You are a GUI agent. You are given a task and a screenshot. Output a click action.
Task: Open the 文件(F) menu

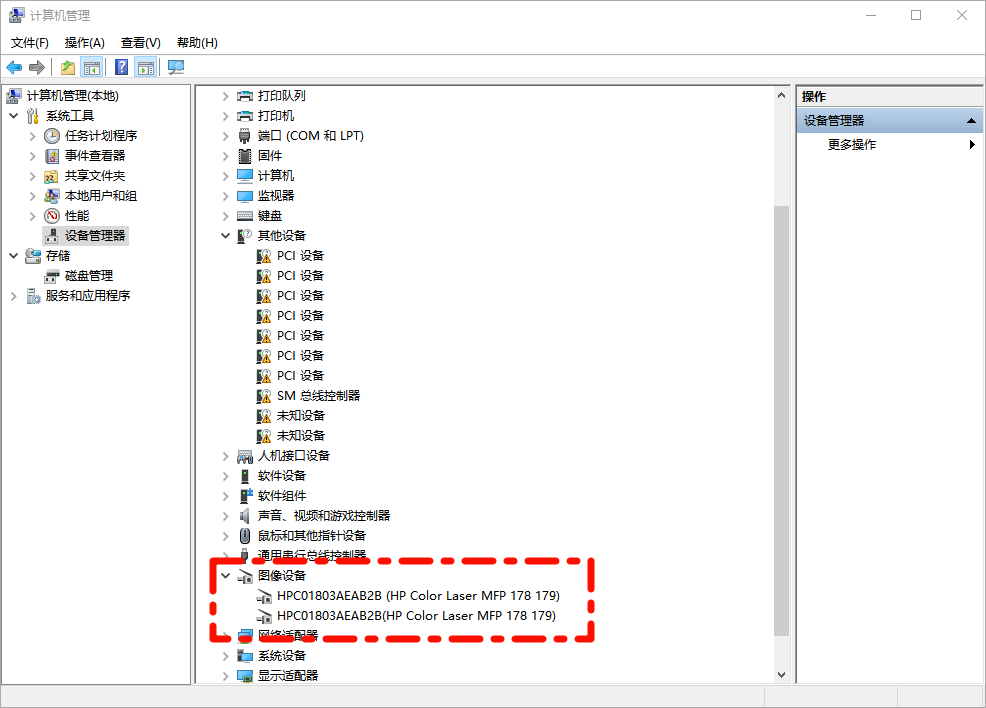tap(30, 43)
